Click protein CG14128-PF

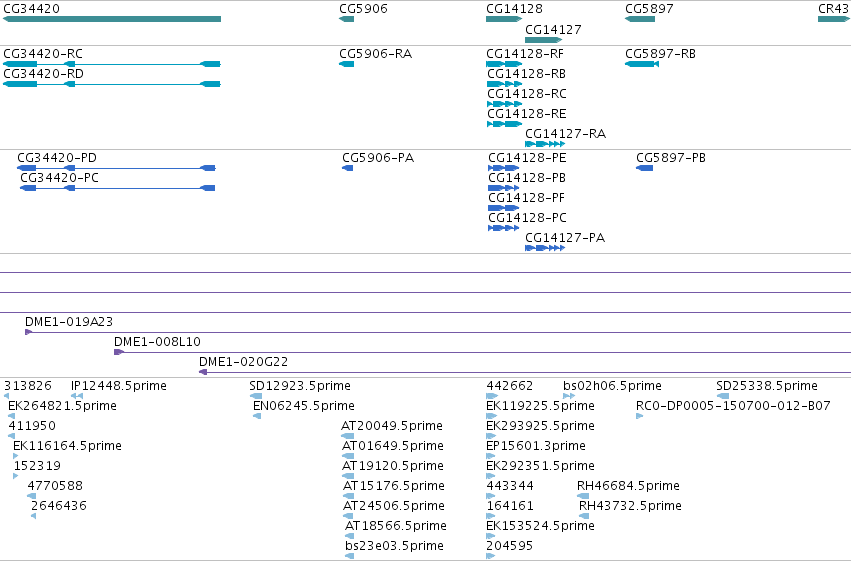[504, 208]
